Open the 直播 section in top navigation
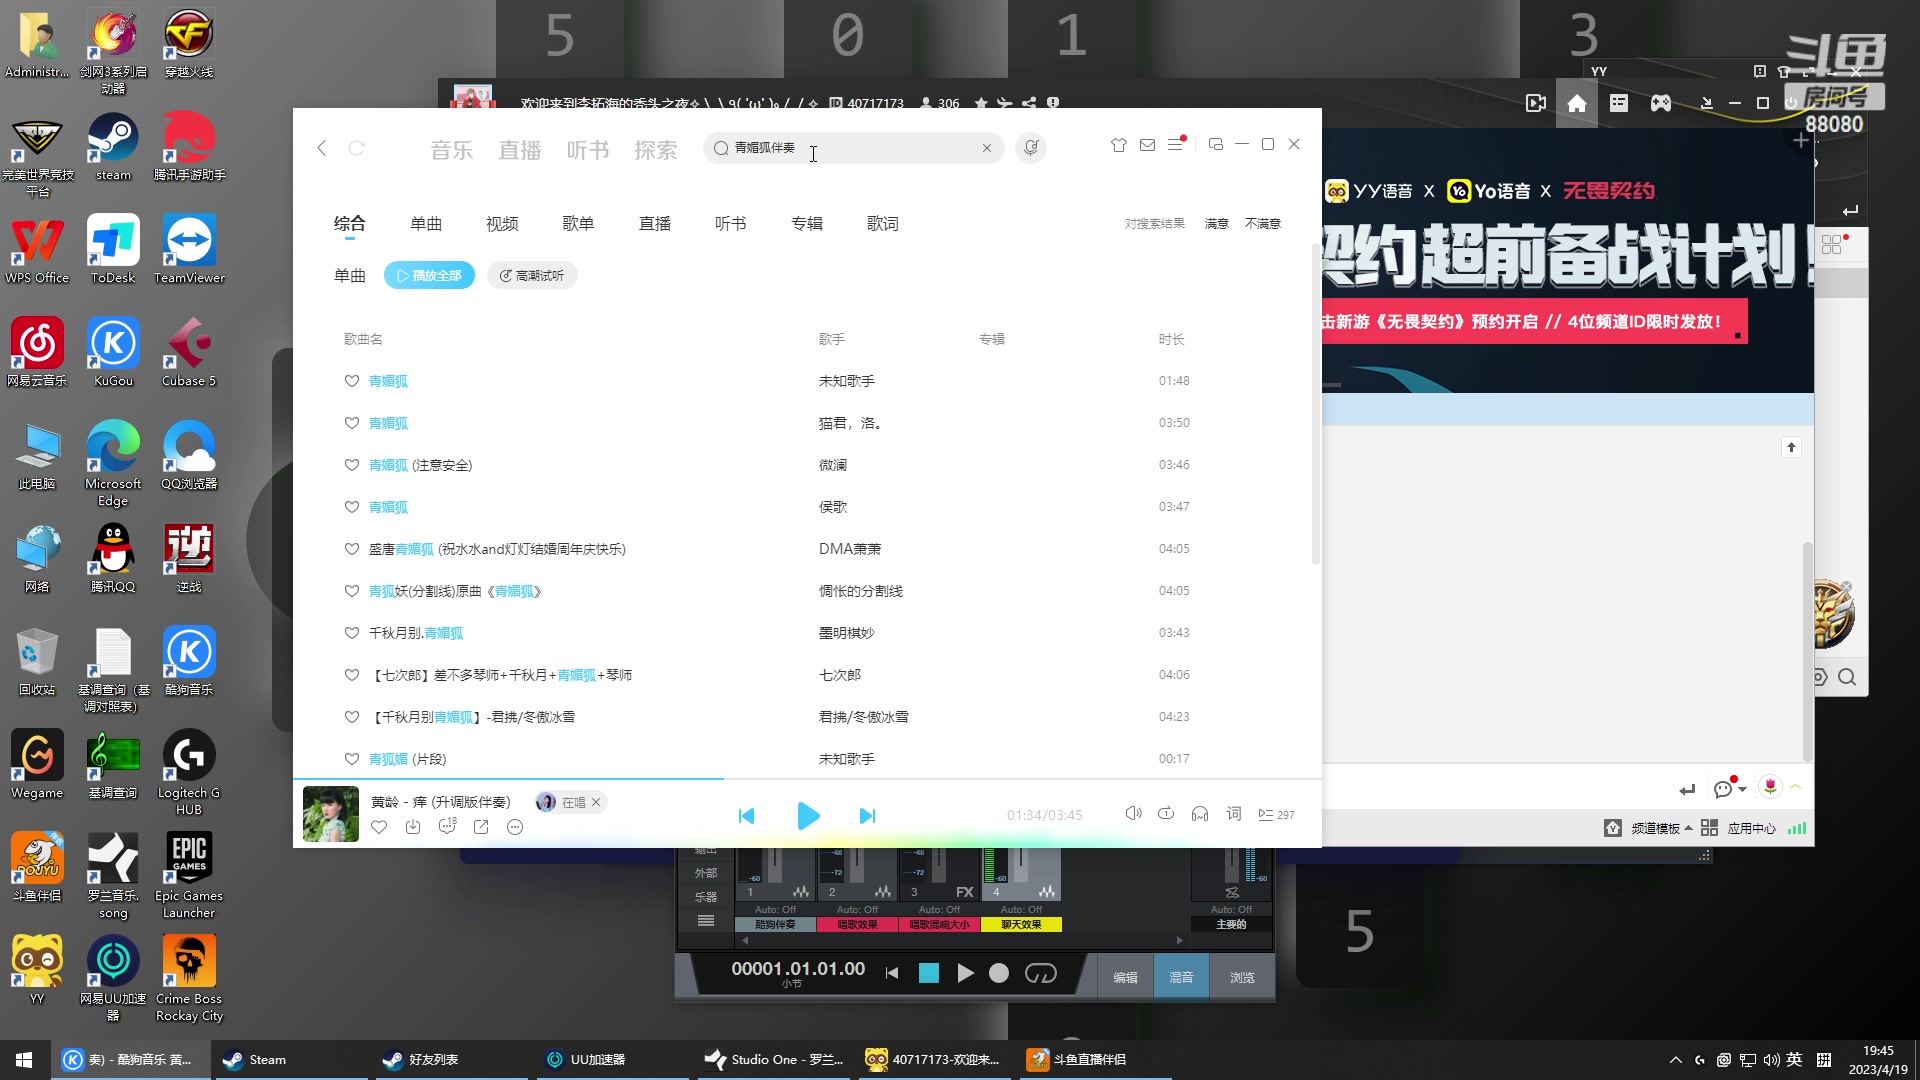The width and height of the screenshot is (1920, 1080). [x=519, y=149]
